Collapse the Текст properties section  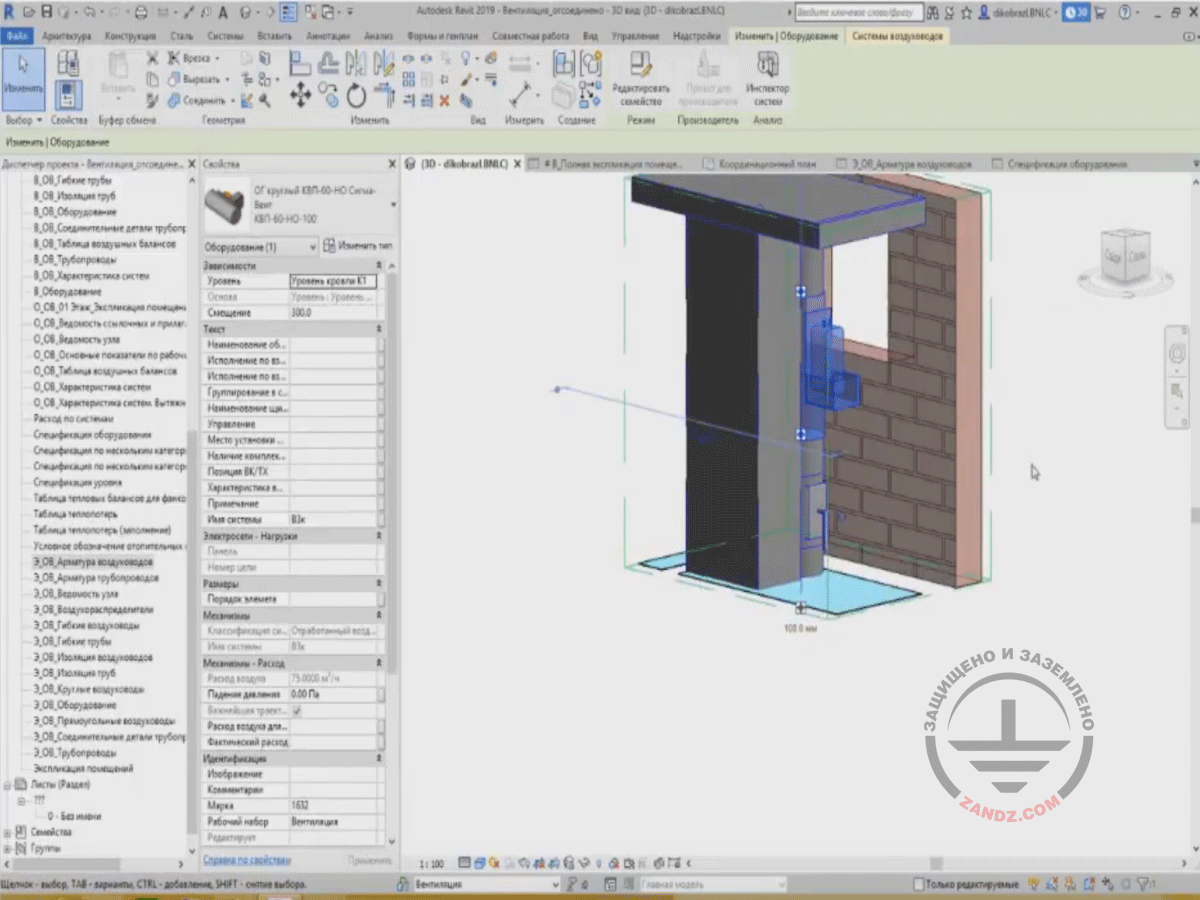[378, 329]
